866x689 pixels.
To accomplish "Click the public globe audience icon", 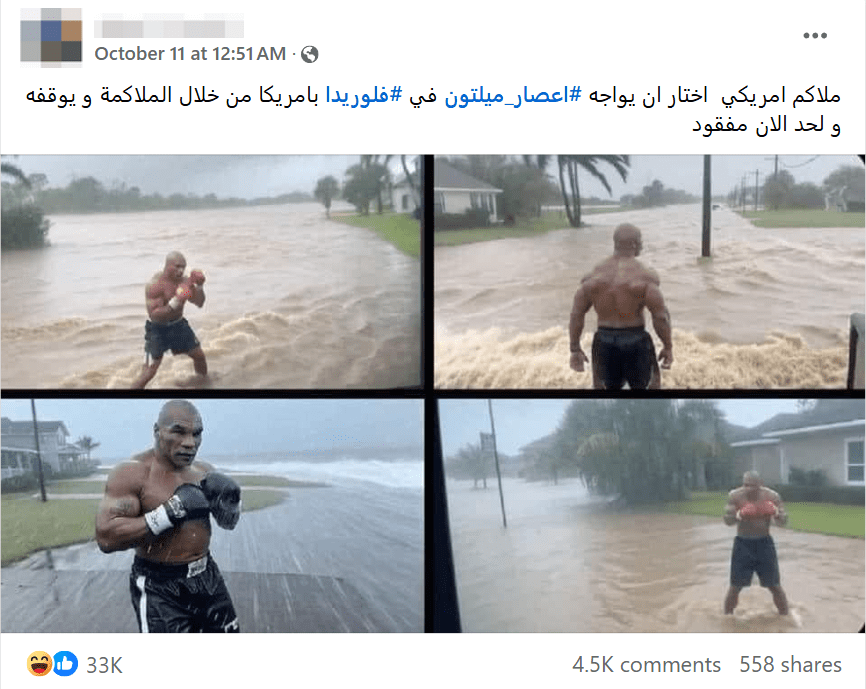I will pyautogui.click(x=310, y=54).
